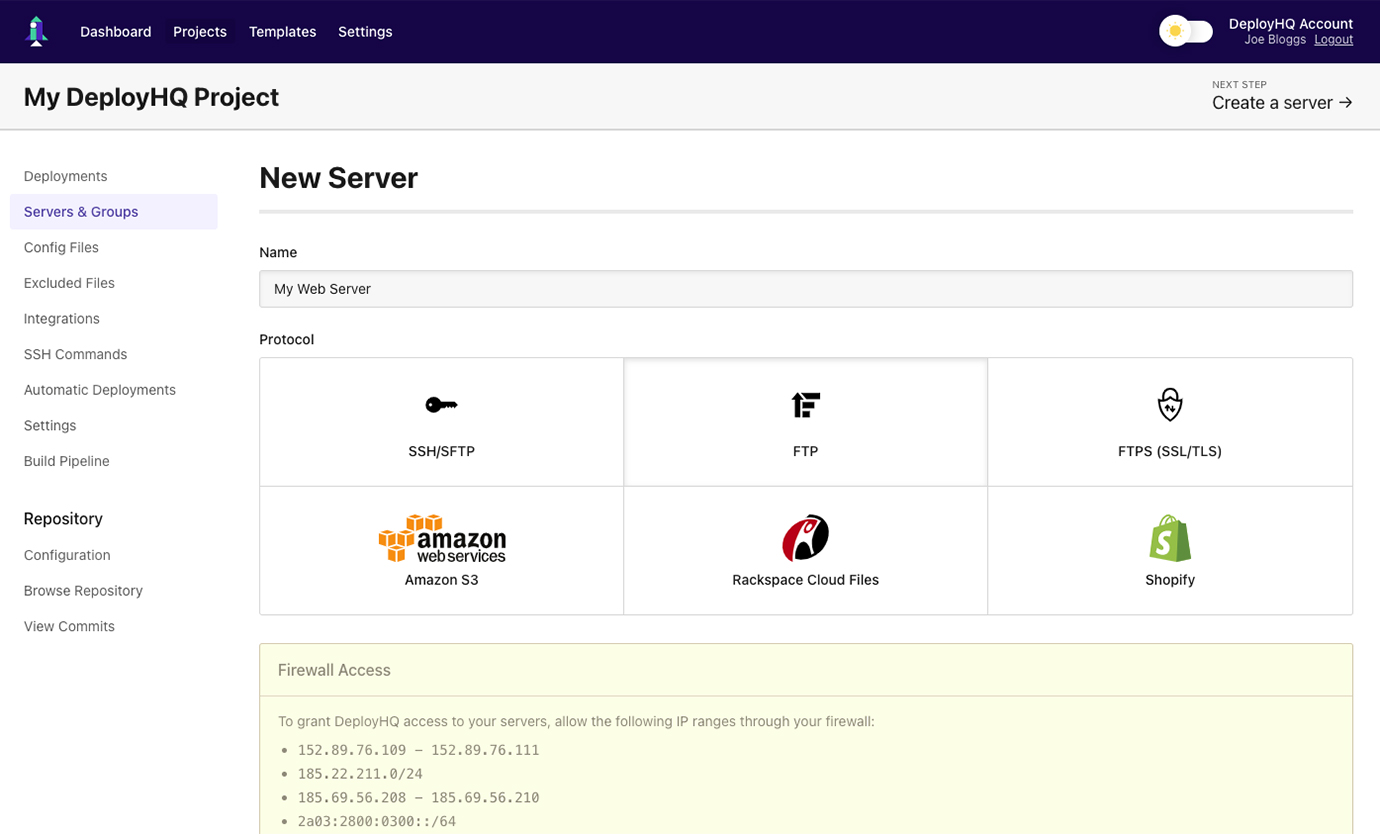Open Browse Repository in sidebar
This screenshot has width=1380, height=834.
click(83, 591)
